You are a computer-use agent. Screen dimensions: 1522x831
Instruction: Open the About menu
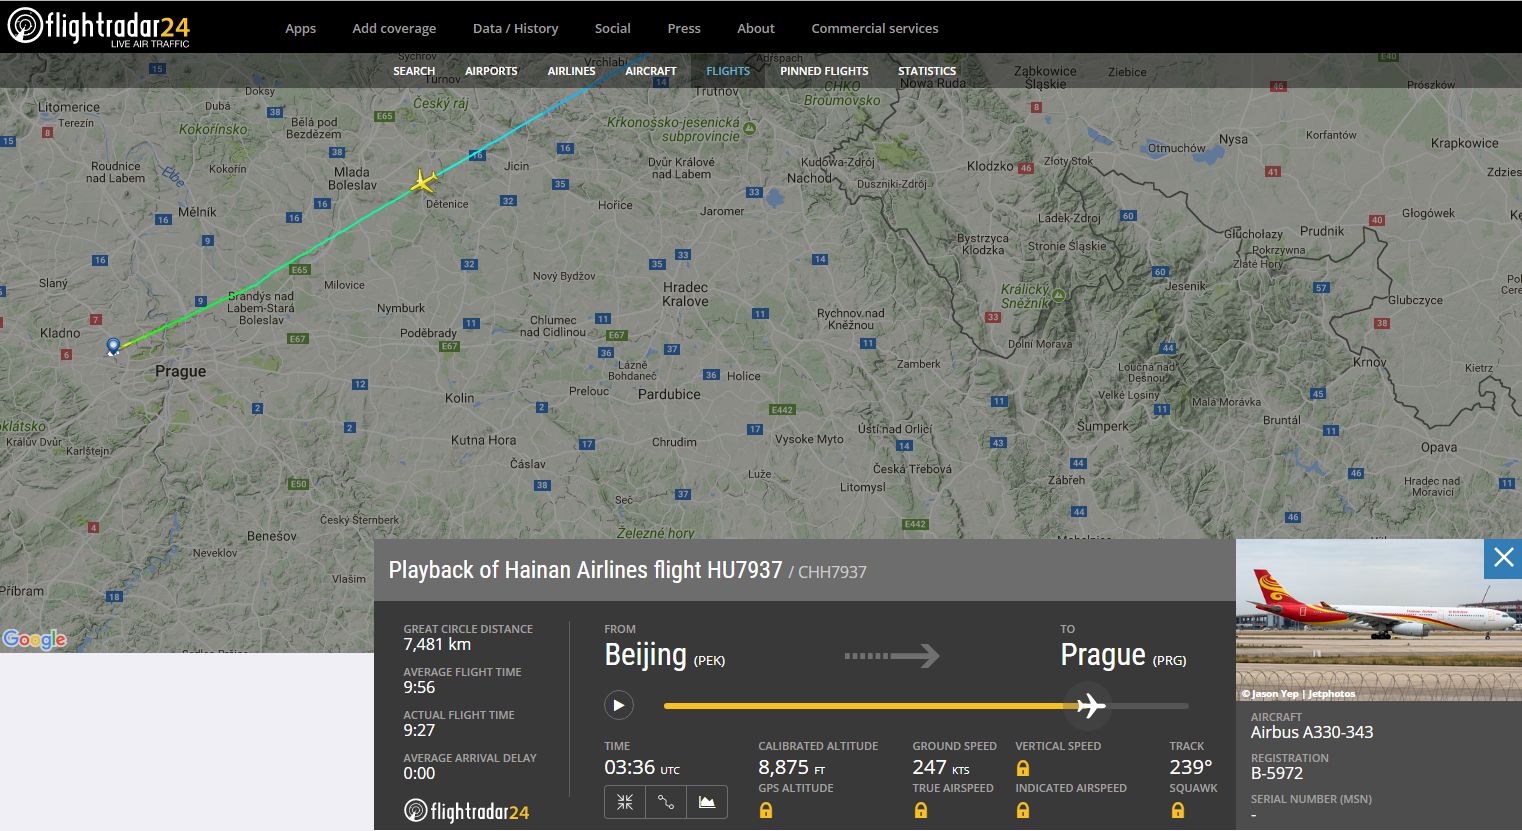pyautogui.click(x=756, y=28)
